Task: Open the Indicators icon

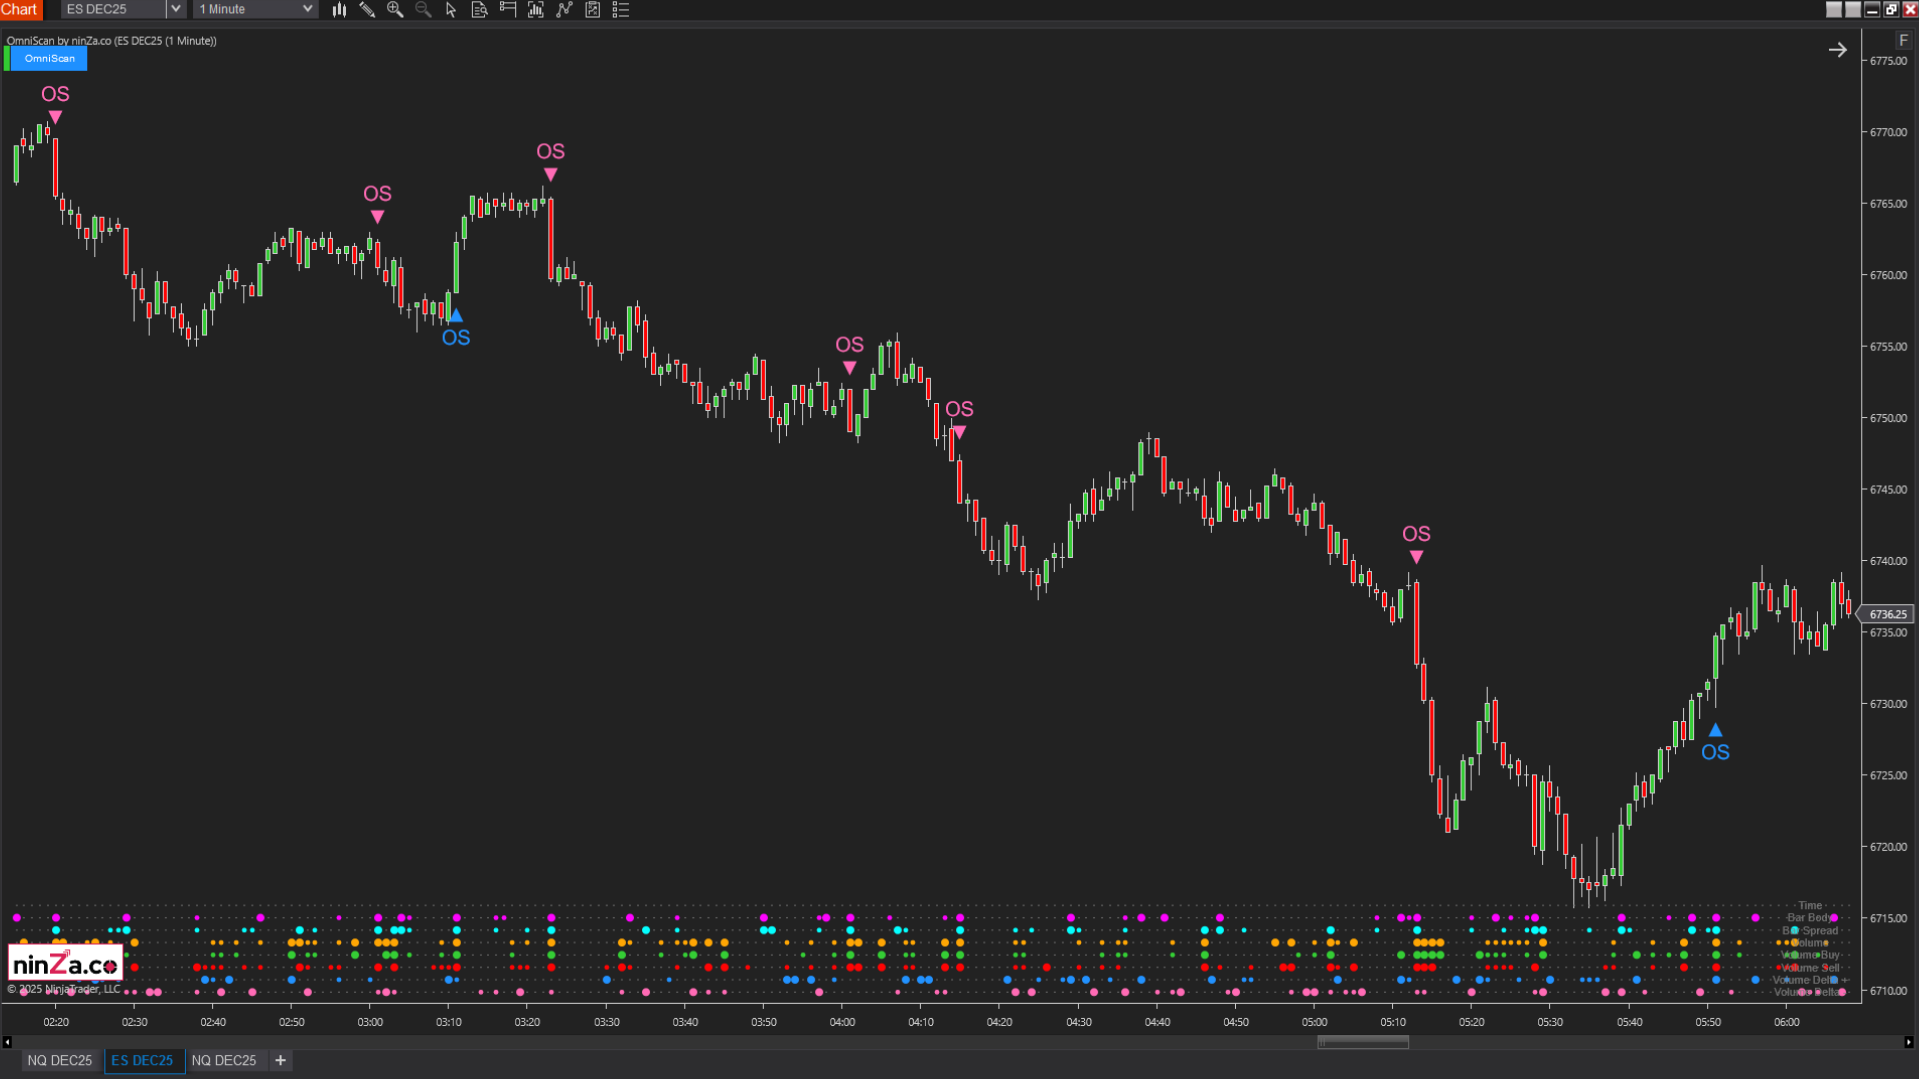Action: (x=564, y=9)
